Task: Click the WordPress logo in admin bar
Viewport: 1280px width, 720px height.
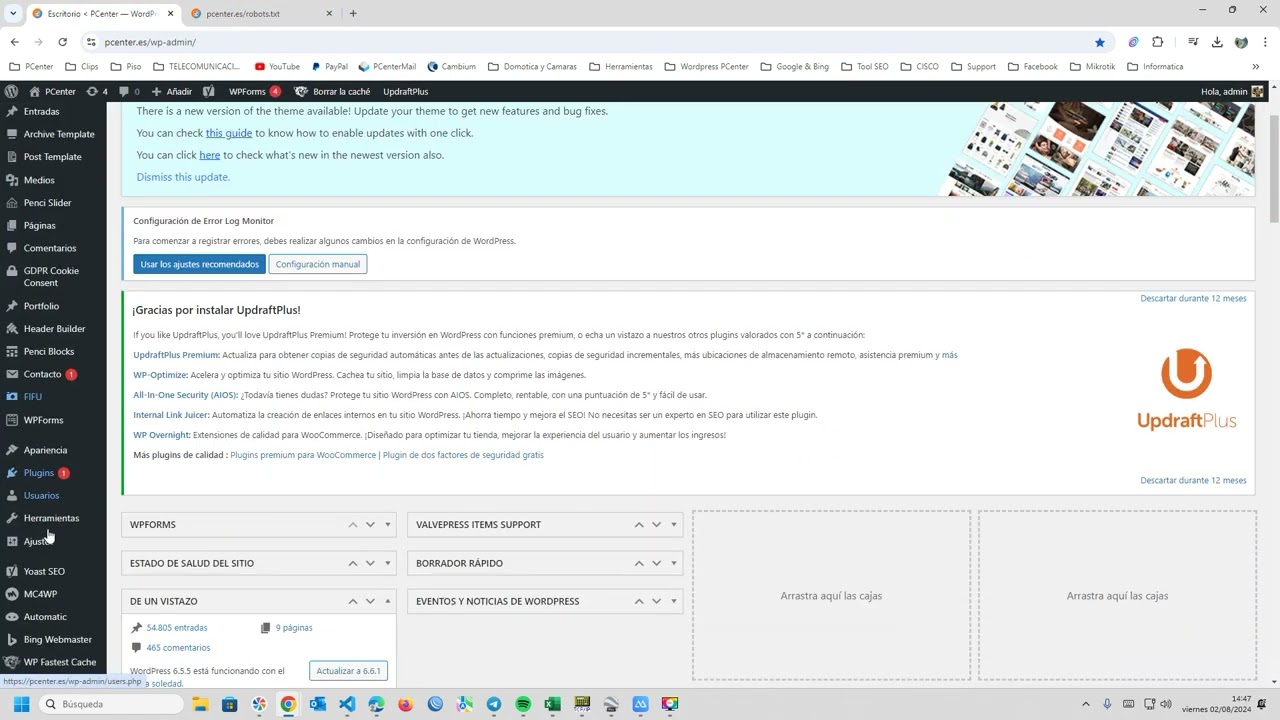Action: 11,91
